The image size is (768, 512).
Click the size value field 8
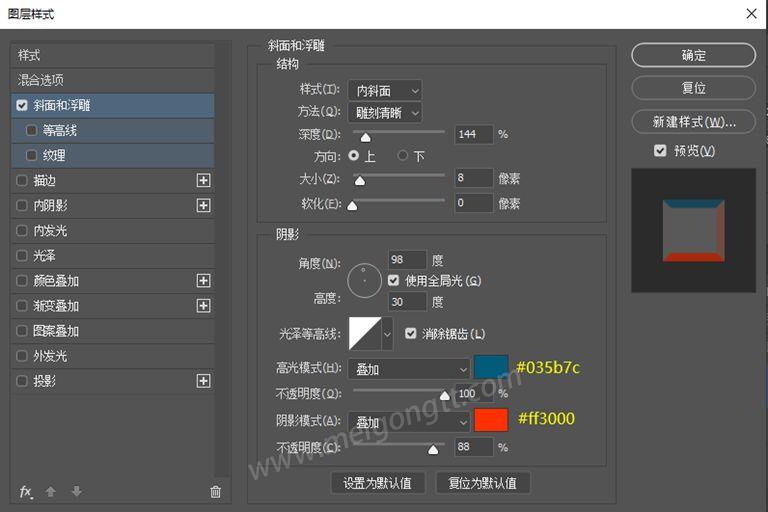474,178
